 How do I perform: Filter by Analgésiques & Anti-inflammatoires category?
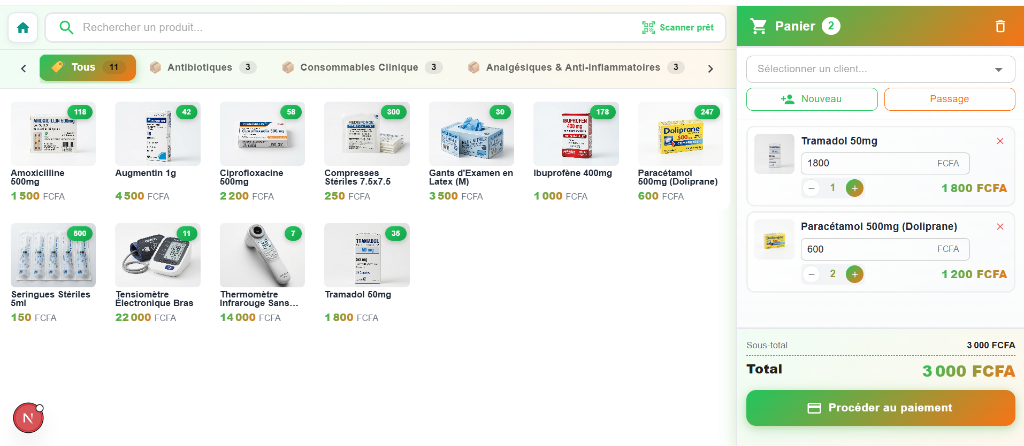[x=576, y=67]
